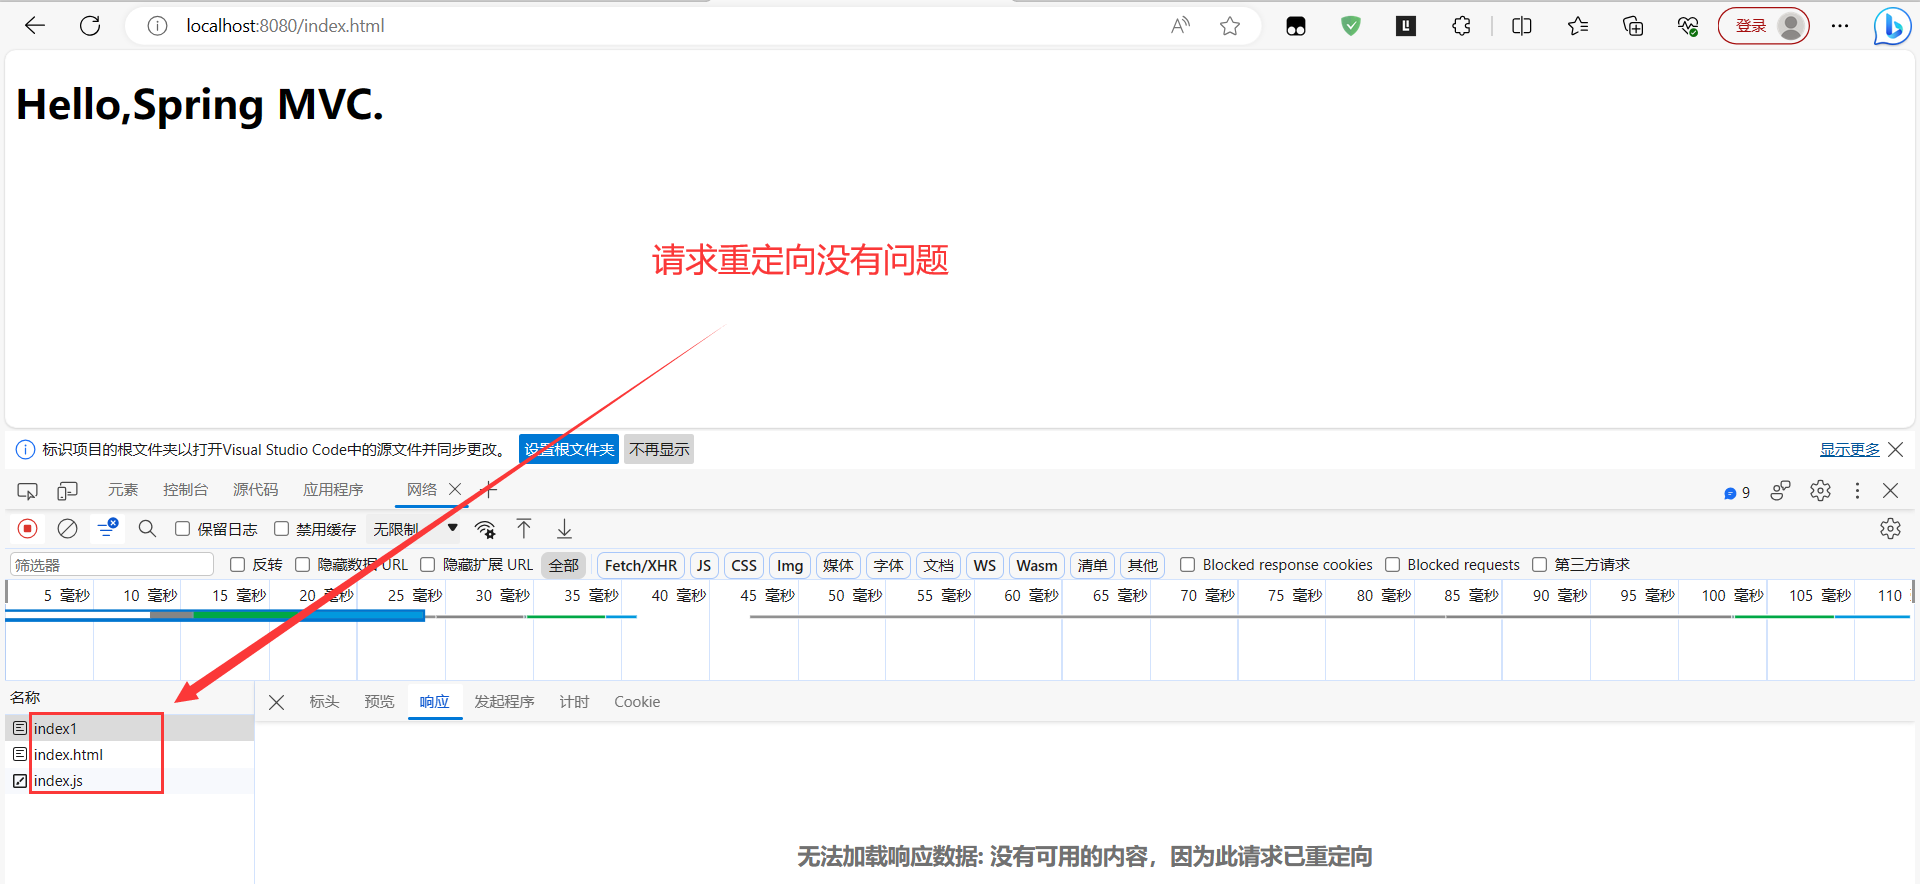Open network panel settings gear
The image size is (1920, 884).
[x=1890, y=529]
